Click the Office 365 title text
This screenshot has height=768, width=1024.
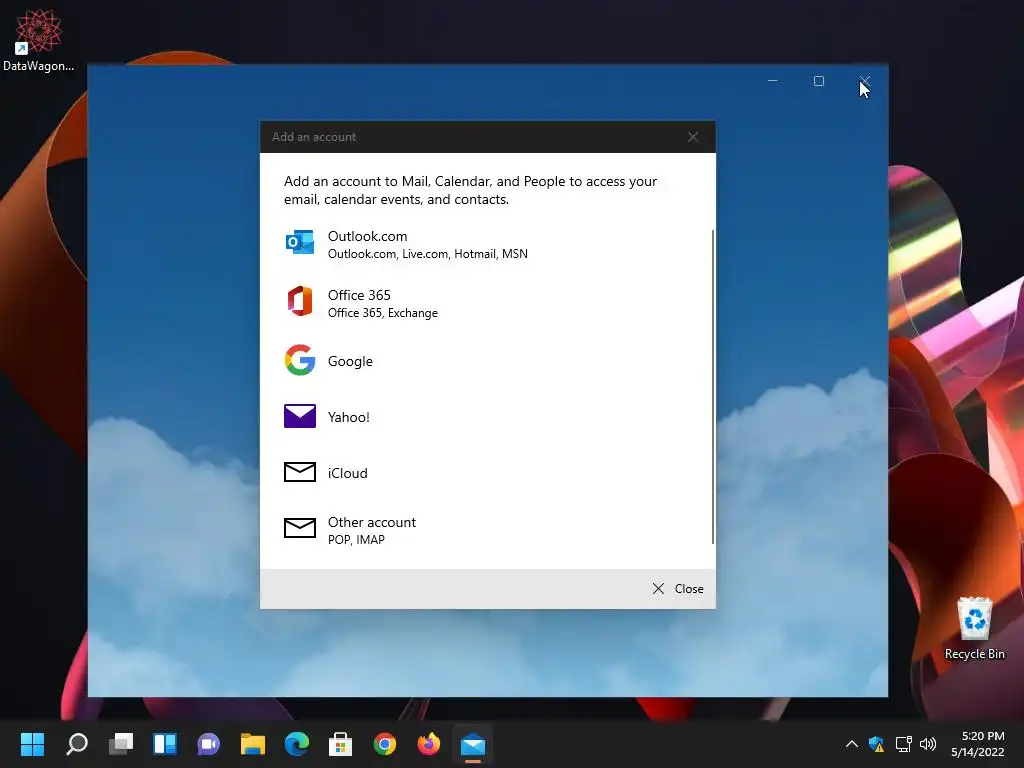[359, 295]
